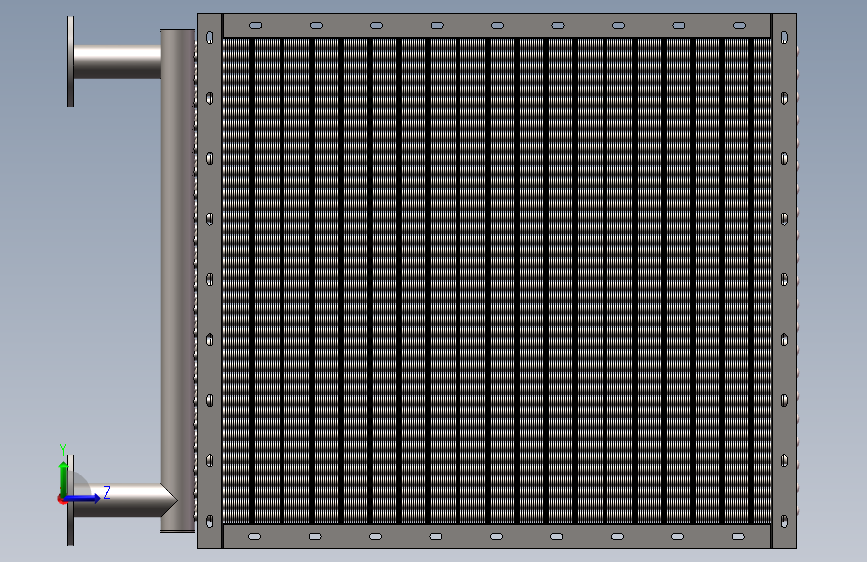Select the bottom frame bar with slotted holes
This screenshot has height=562, width=867.
point(497,536)
